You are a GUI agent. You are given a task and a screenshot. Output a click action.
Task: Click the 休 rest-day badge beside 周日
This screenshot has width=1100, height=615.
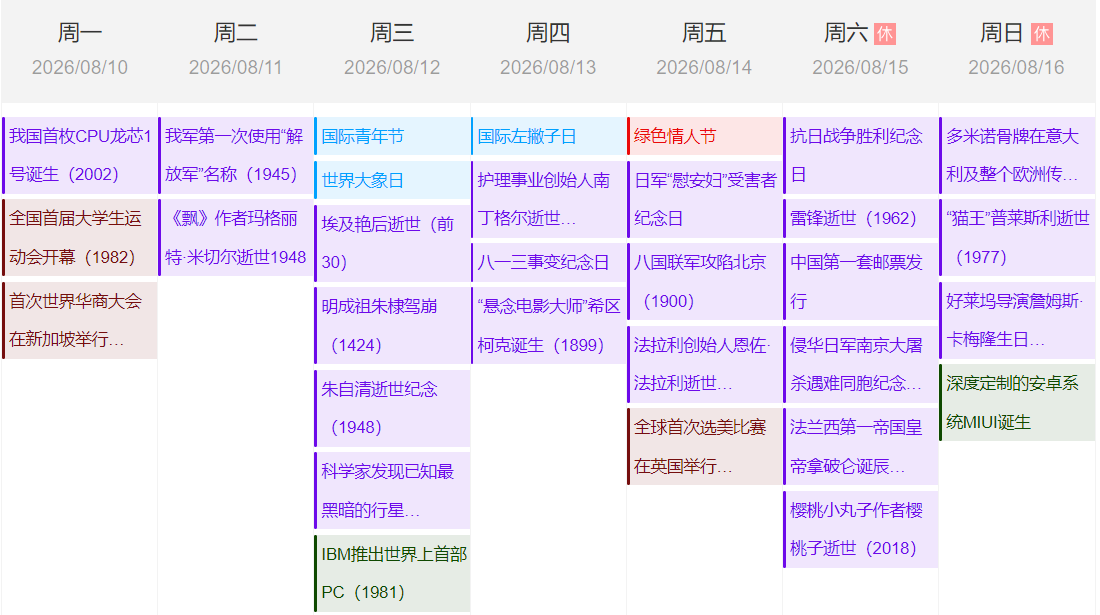1041,34
